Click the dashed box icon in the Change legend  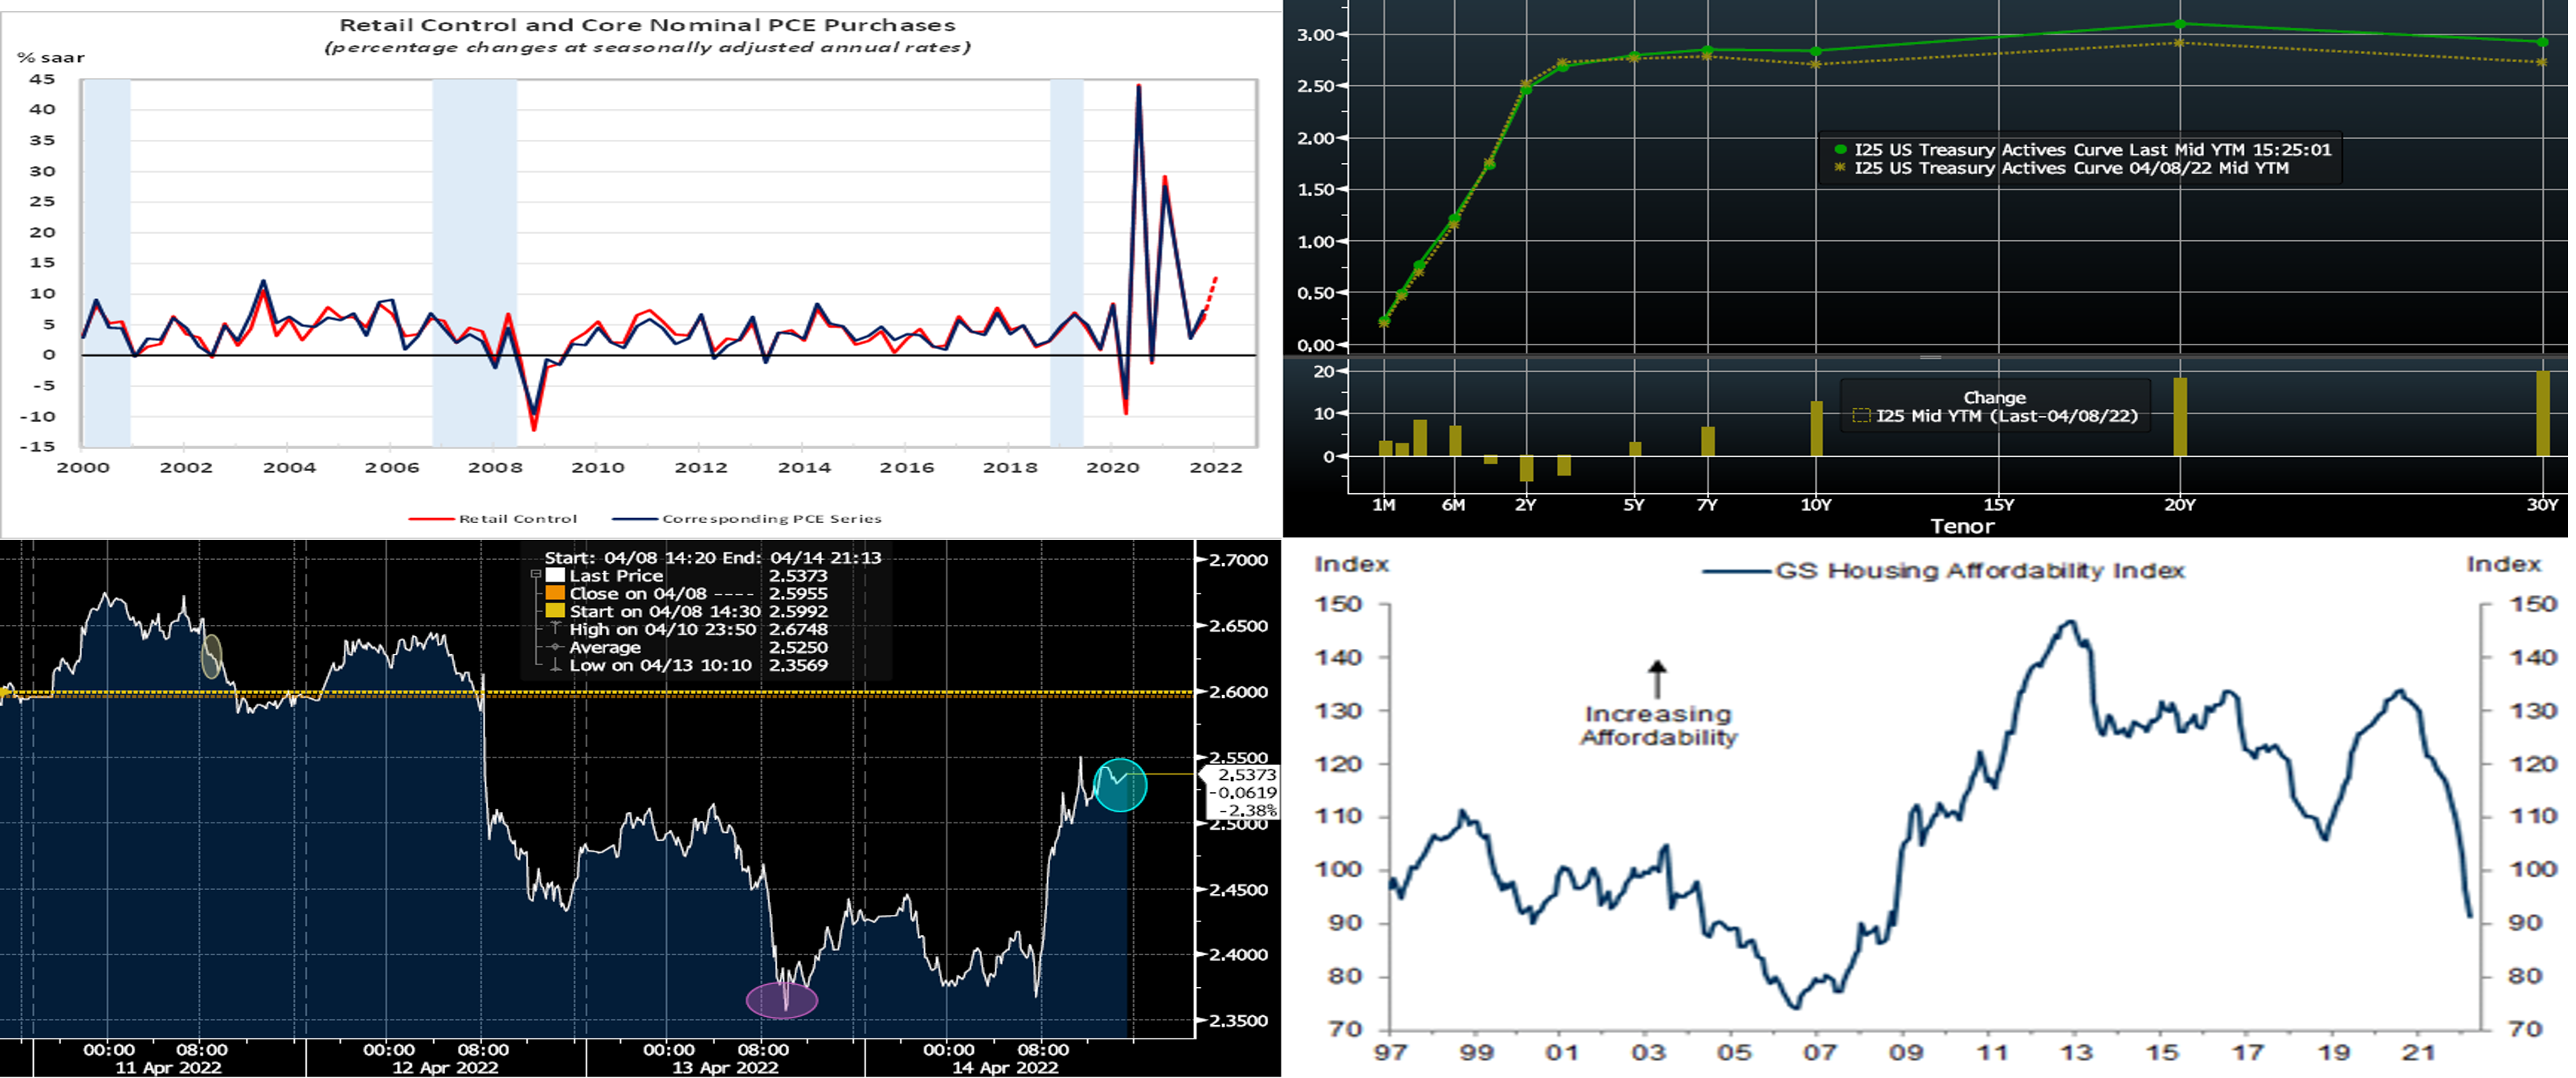(1861, 416)
